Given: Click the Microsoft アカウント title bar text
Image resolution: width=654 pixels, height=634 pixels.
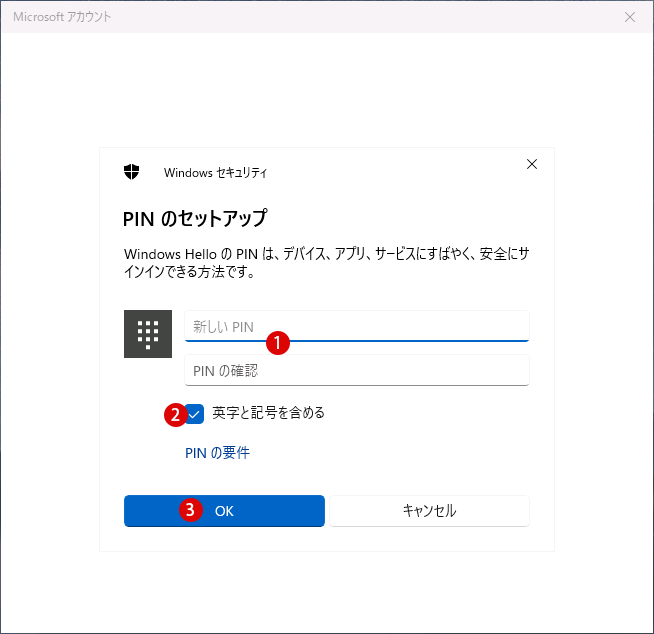Looking at the screenshot, I should [62, 17].
